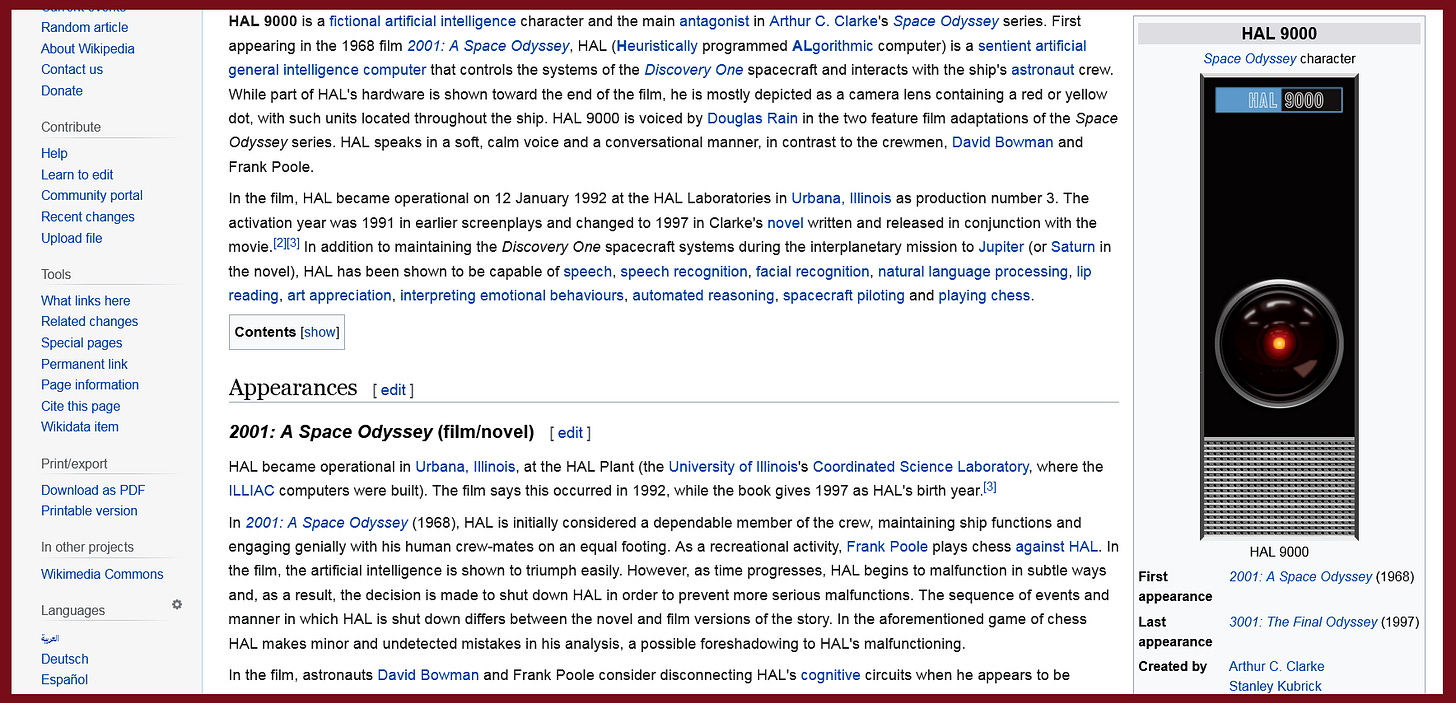Viewport: 1456px width, 703px height.
Task: Open Wikimedia Commons link
Action: (102, 574)
